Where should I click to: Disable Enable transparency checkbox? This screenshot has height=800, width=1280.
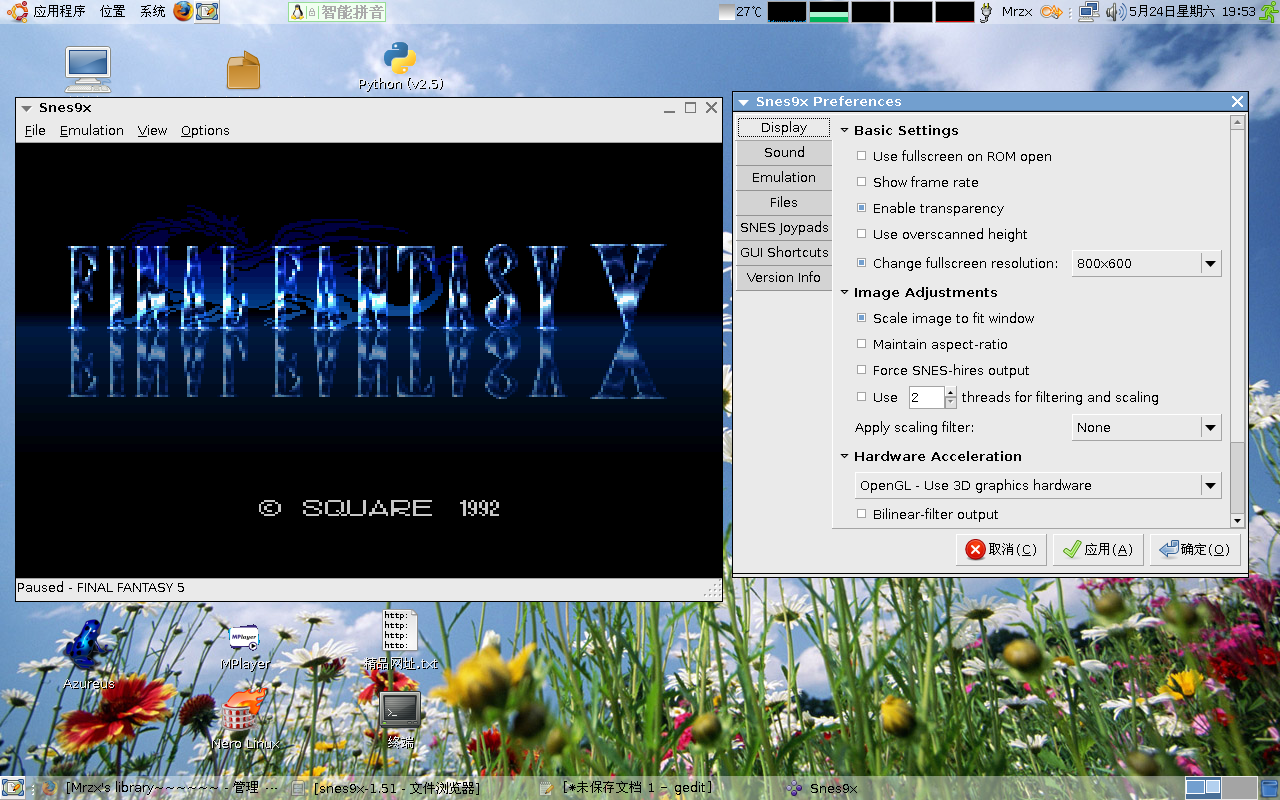pos(862,208)
